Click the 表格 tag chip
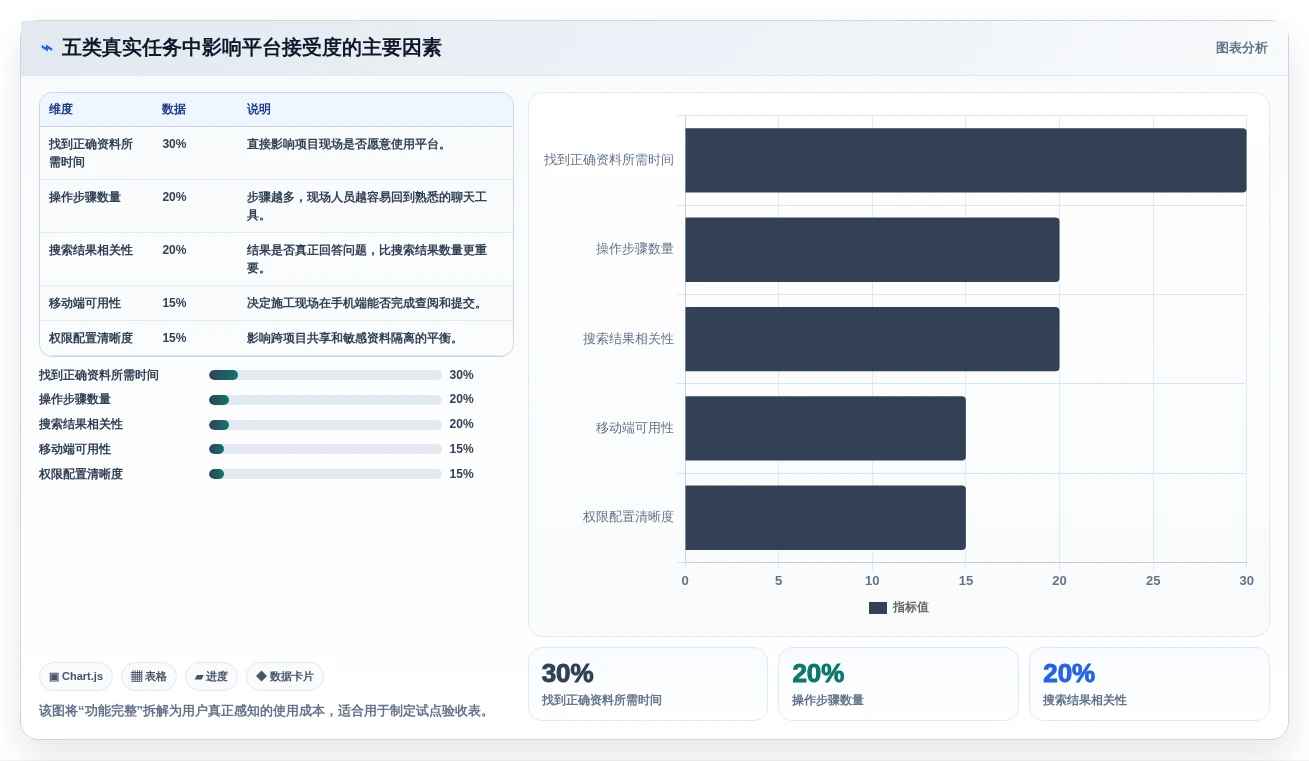The width and height of the screenshot is (1309, 761). point(149,676)
